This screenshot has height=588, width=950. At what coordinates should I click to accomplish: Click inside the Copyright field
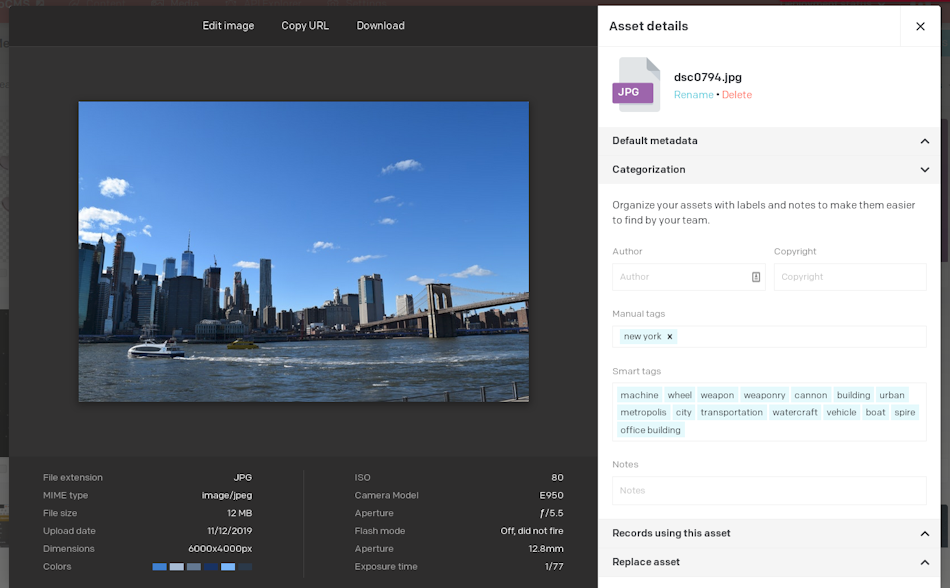[850, 277]
